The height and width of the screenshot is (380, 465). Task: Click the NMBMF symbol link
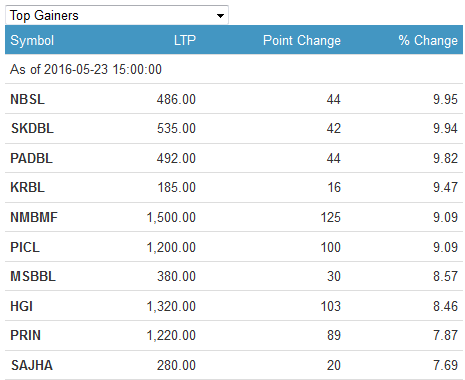(34, 217)
